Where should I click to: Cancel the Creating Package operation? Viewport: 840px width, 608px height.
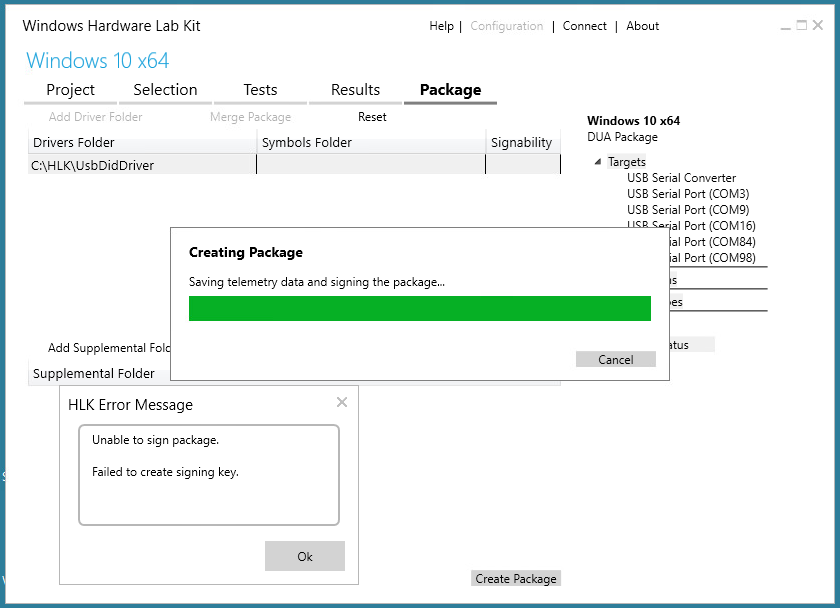(x=615, y=359)
